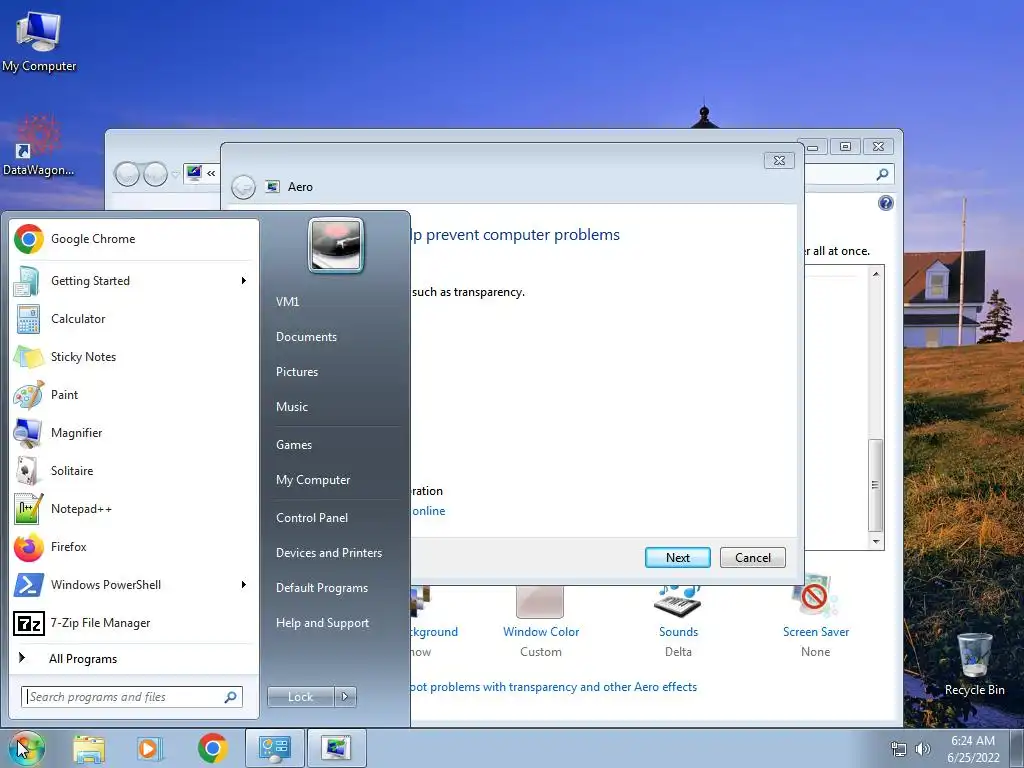The height and width of the screenshot is (768, 1024).
Task: Open Windows PowerShell from Start menu
Action: click(x=134, y=584)
